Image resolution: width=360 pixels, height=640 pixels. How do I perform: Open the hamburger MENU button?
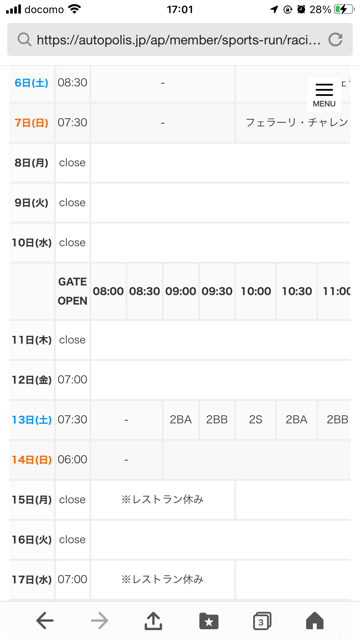(x=324, y=95)
